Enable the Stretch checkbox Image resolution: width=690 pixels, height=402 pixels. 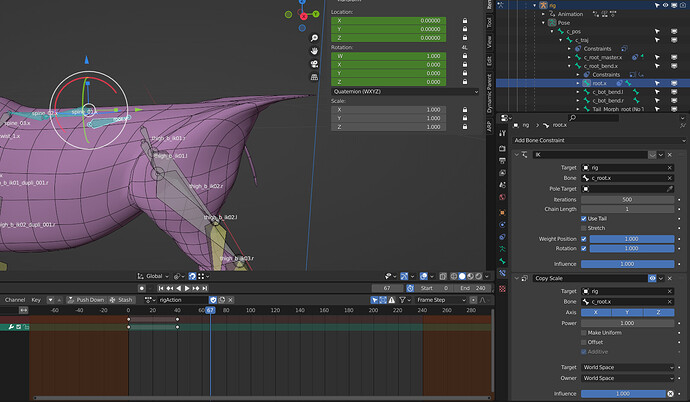[x=584, y=228]
